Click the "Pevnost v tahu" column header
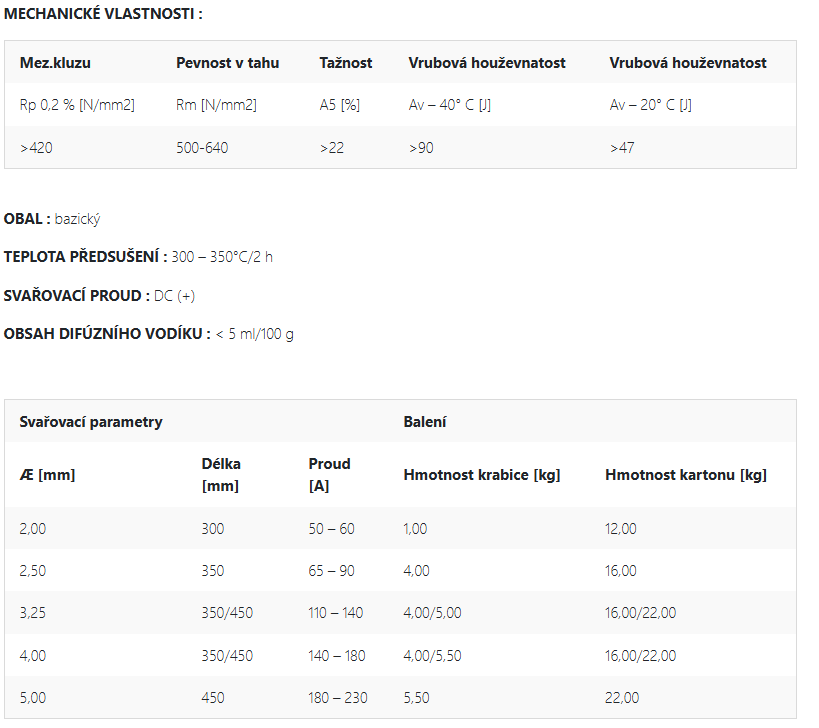Screen dimensions: 819x728 point(227,63)
